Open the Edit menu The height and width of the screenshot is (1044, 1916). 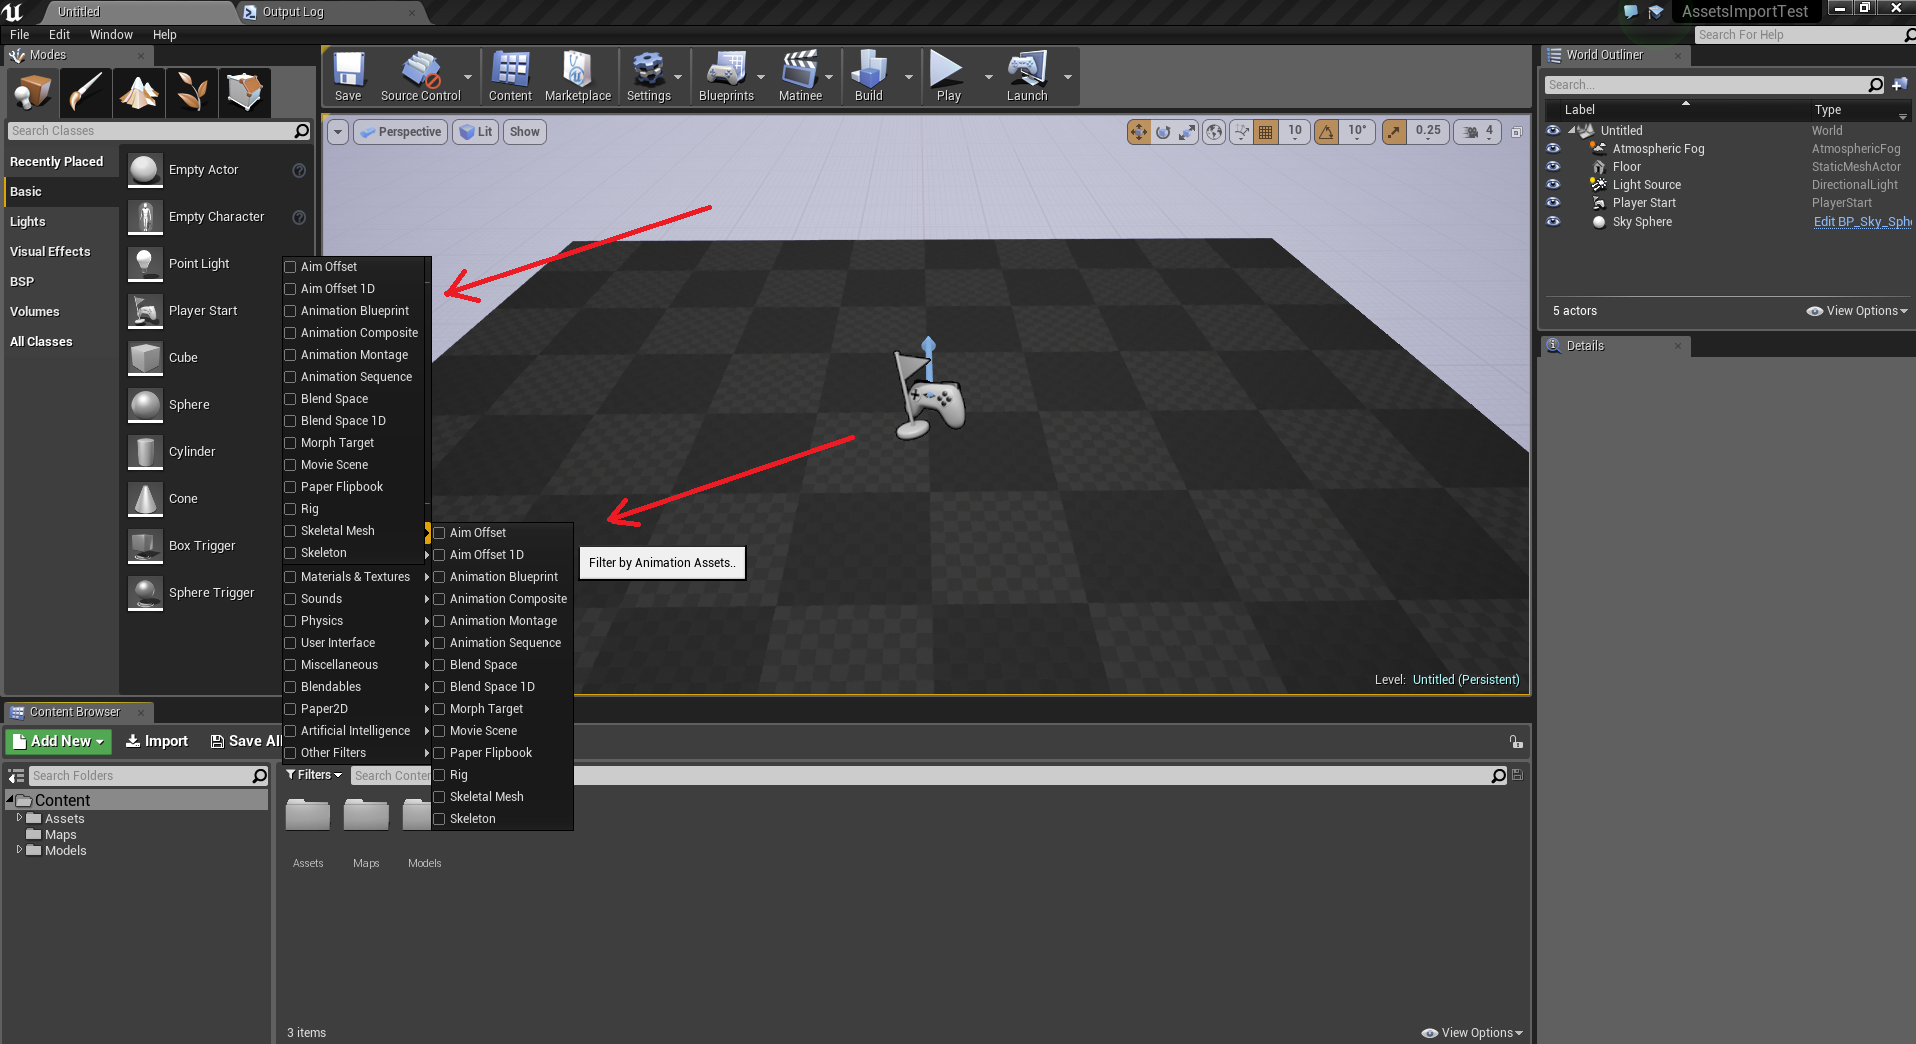[60, 34]
